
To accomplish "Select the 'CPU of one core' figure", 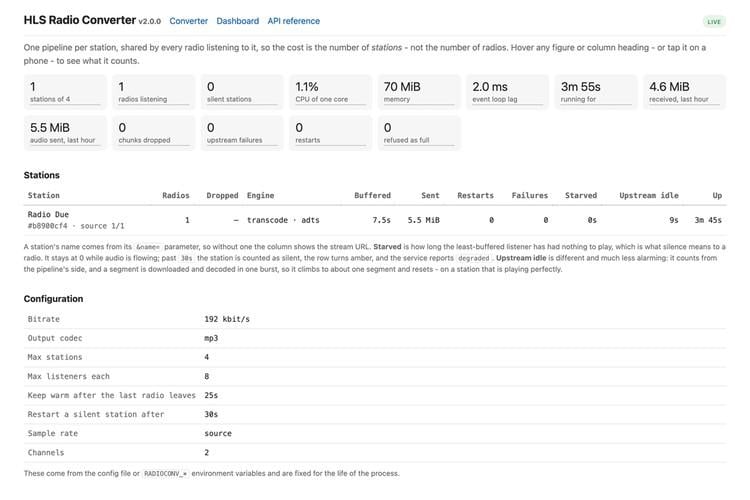I will [331, 92].
